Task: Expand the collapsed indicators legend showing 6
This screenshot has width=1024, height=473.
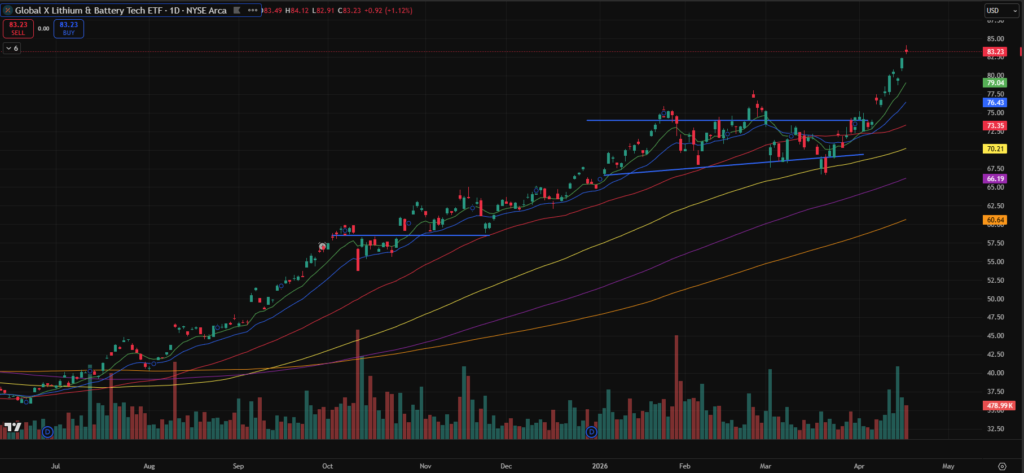Action: [x=12, y=48]
